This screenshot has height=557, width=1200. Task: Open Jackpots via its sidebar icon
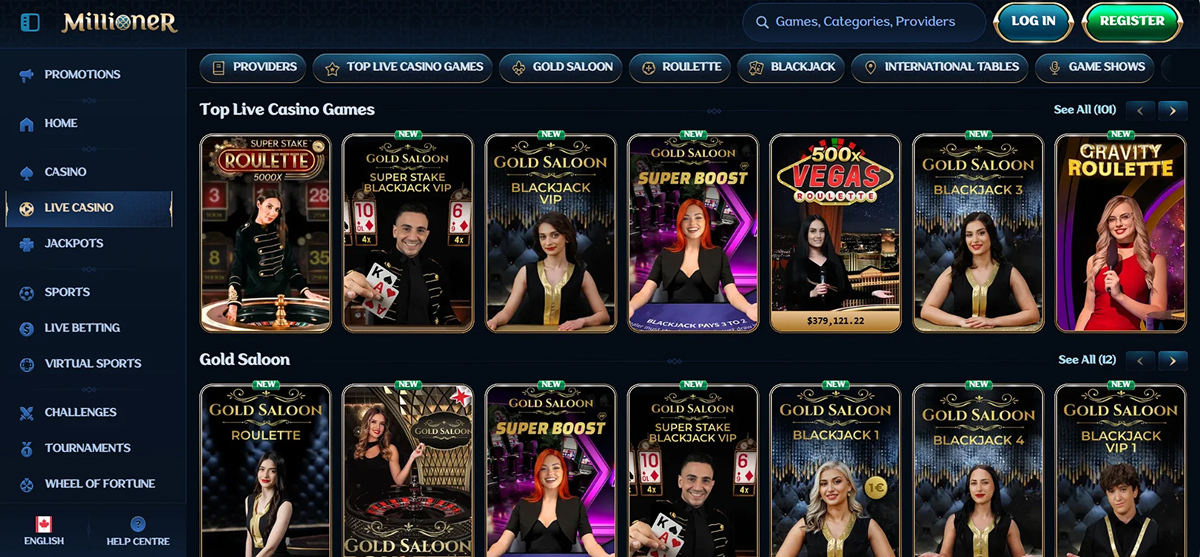[x=27, y=244]
